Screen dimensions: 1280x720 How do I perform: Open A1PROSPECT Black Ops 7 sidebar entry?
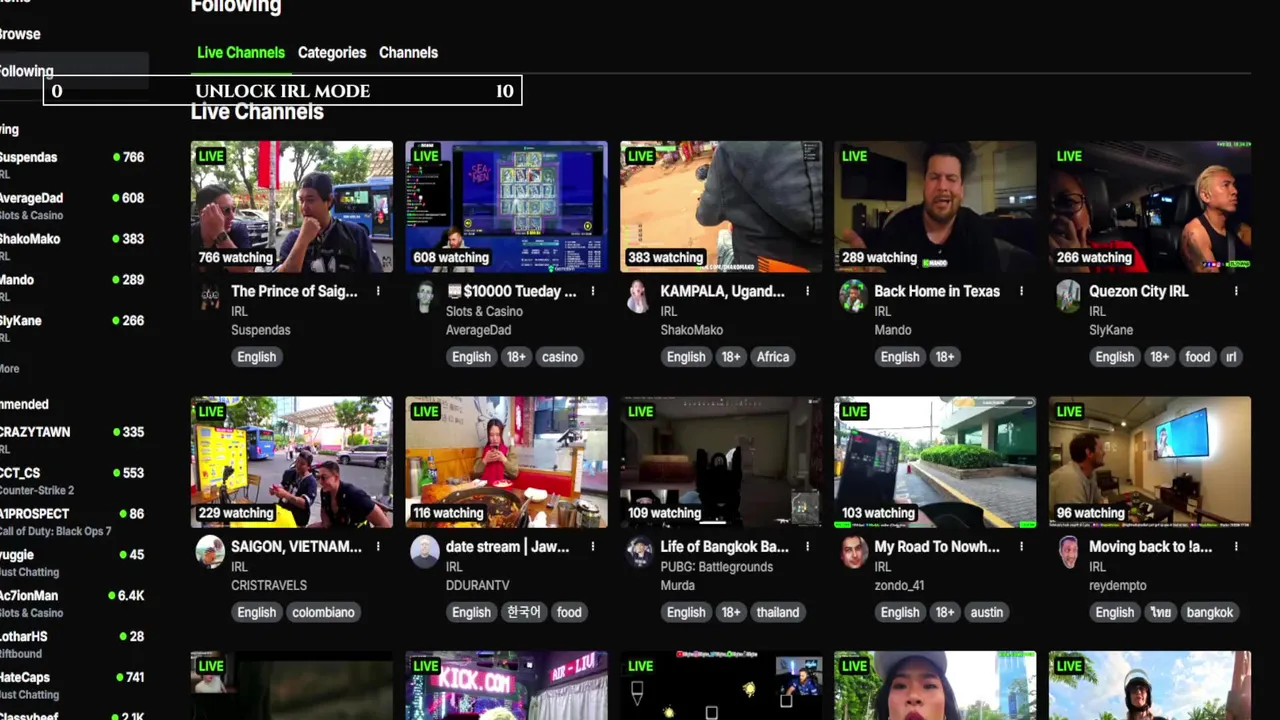(x=72, y=521)
